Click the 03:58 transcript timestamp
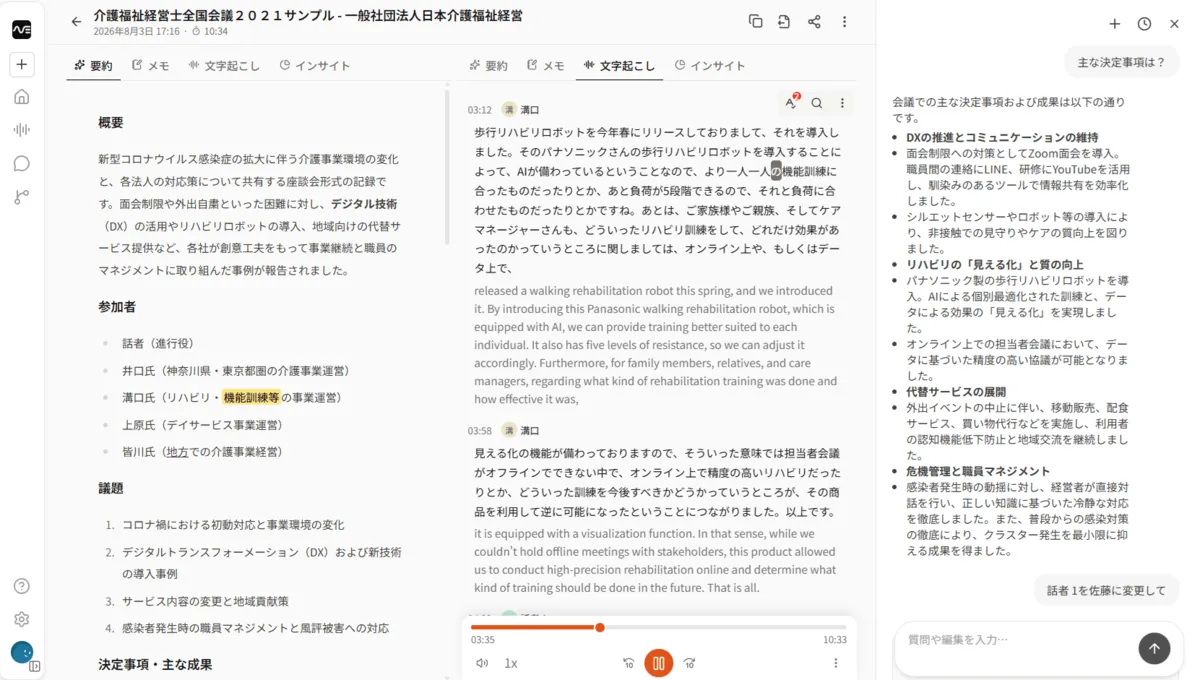This screenshot has width=1200, height=680. tap(480, 431)
